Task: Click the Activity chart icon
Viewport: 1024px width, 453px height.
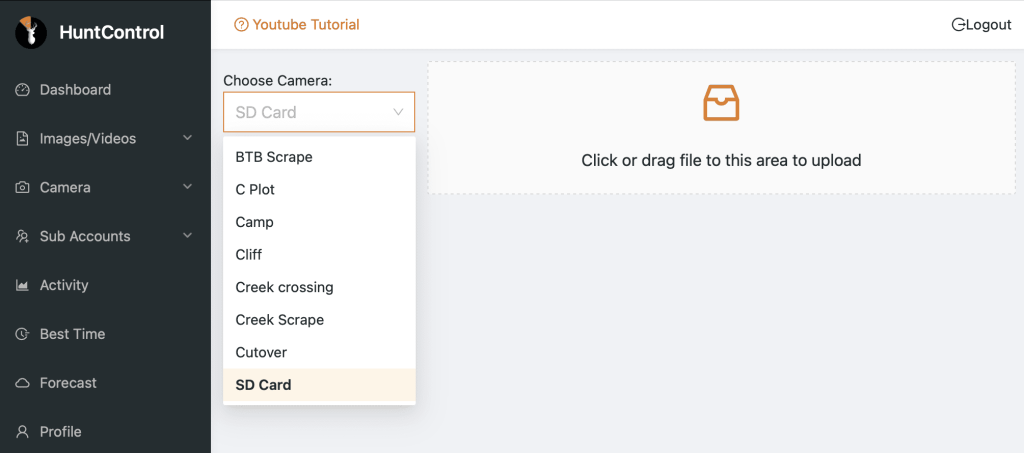Action: [23, 286]
